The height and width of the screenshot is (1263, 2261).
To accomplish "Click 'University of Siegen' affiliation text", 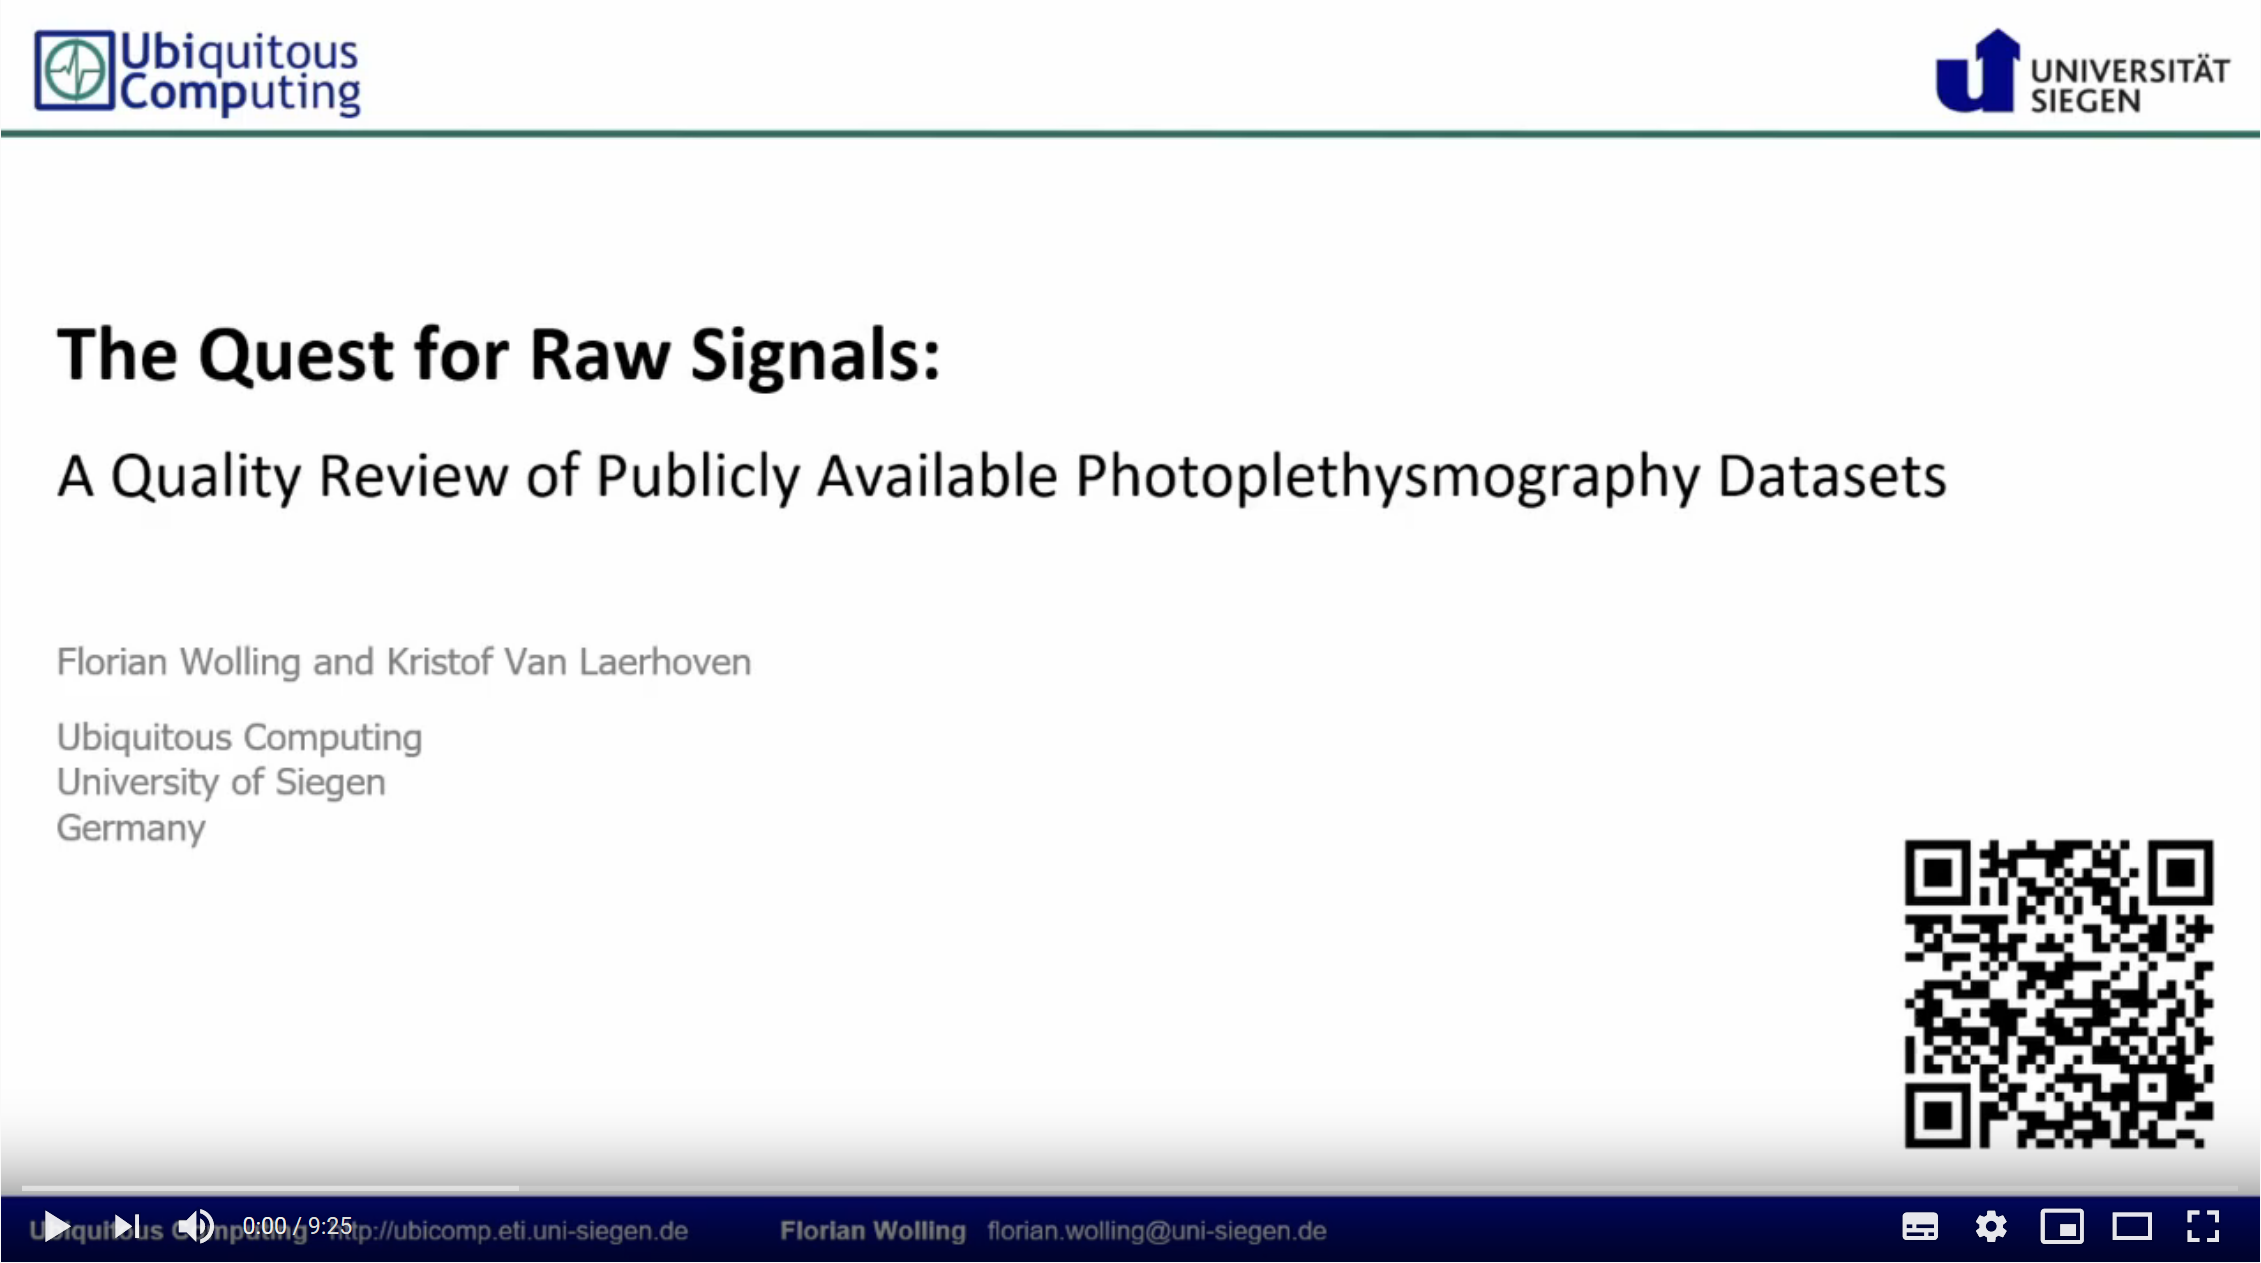I will point(220,782).
